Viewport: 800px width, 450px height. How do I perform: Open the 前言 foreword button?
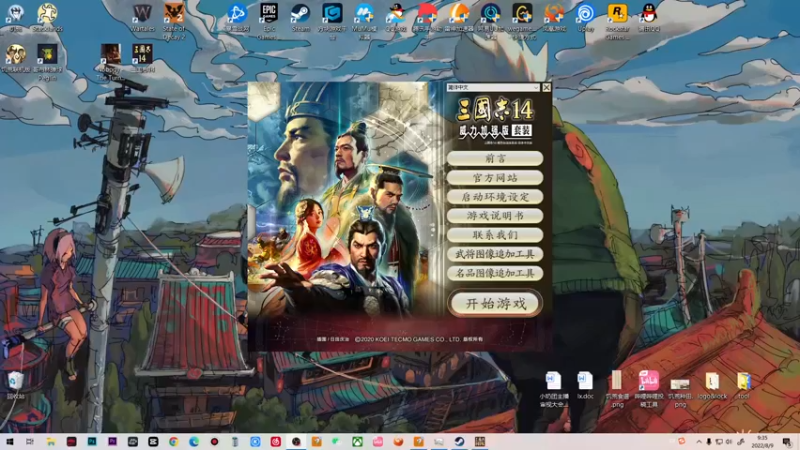point(495,159)
